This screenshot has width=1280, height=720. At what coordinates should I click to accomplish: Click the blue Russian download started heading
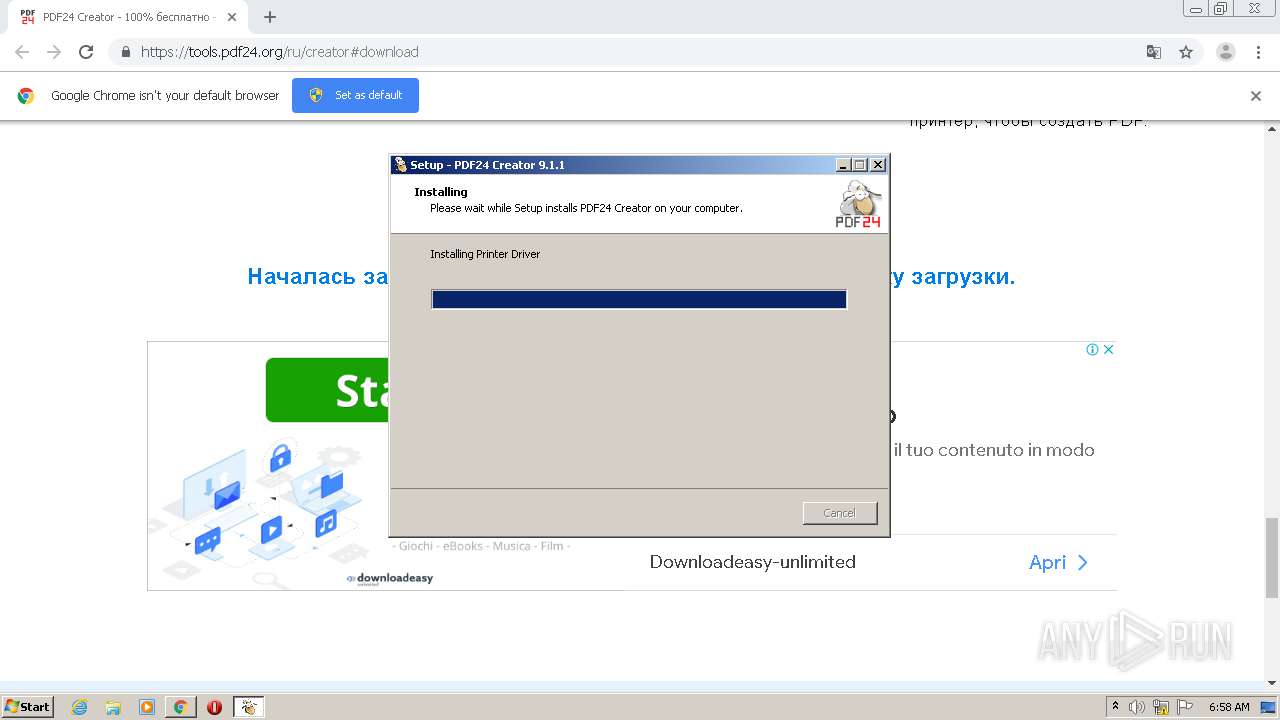tap(631, 277)
